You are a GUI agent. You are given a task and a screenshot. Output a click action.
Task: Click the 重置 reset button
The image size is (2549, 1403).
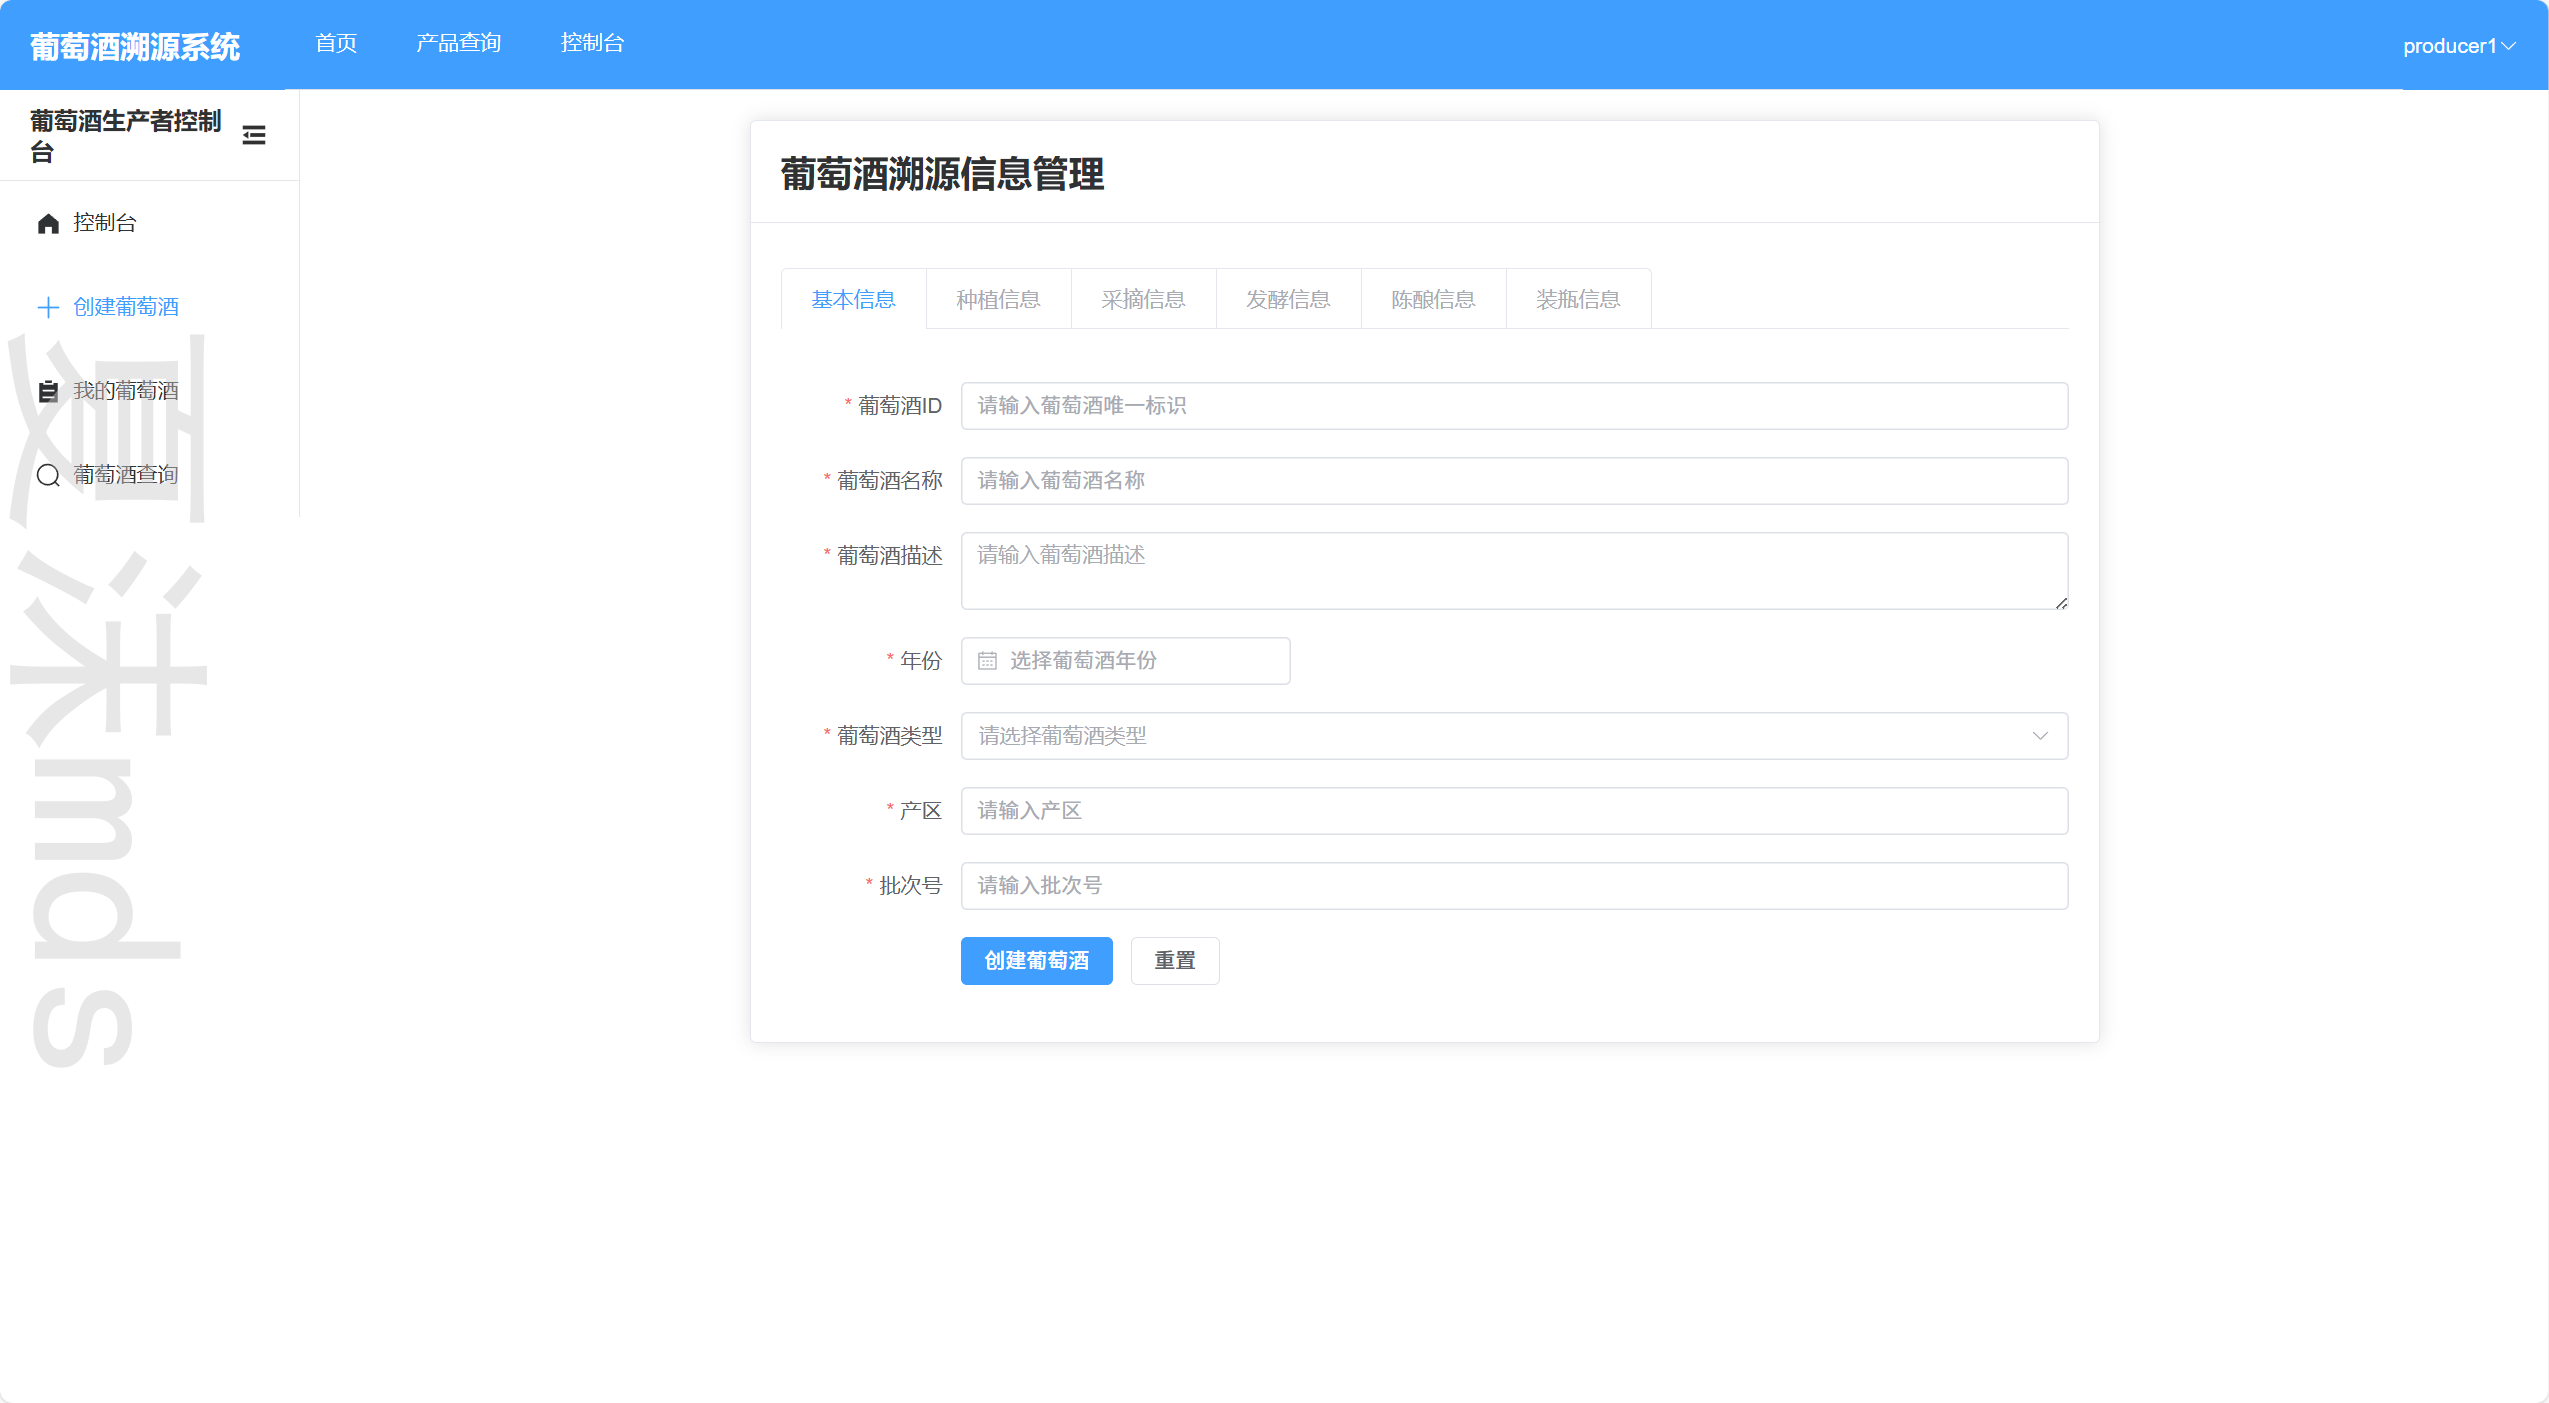[1174, 961]
